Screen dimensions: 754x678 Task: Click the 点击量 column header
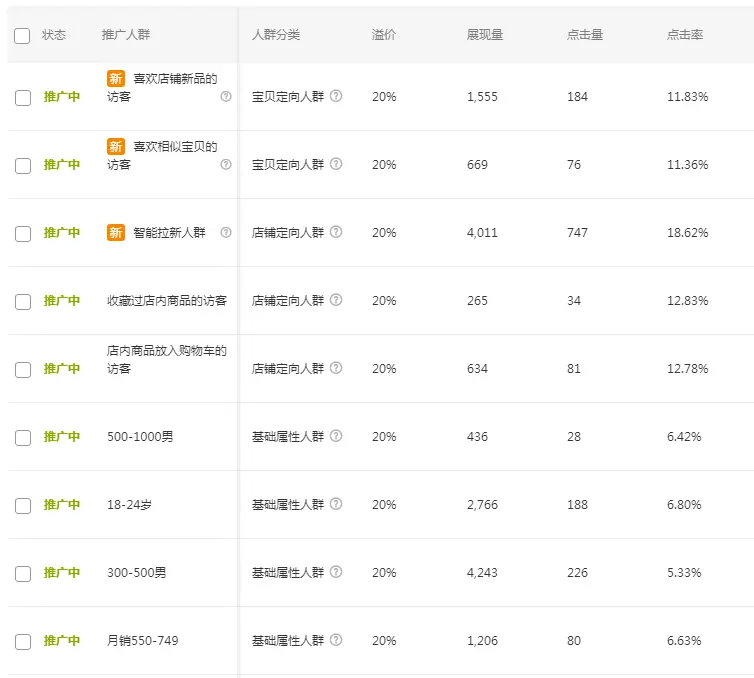click(585, 35)
